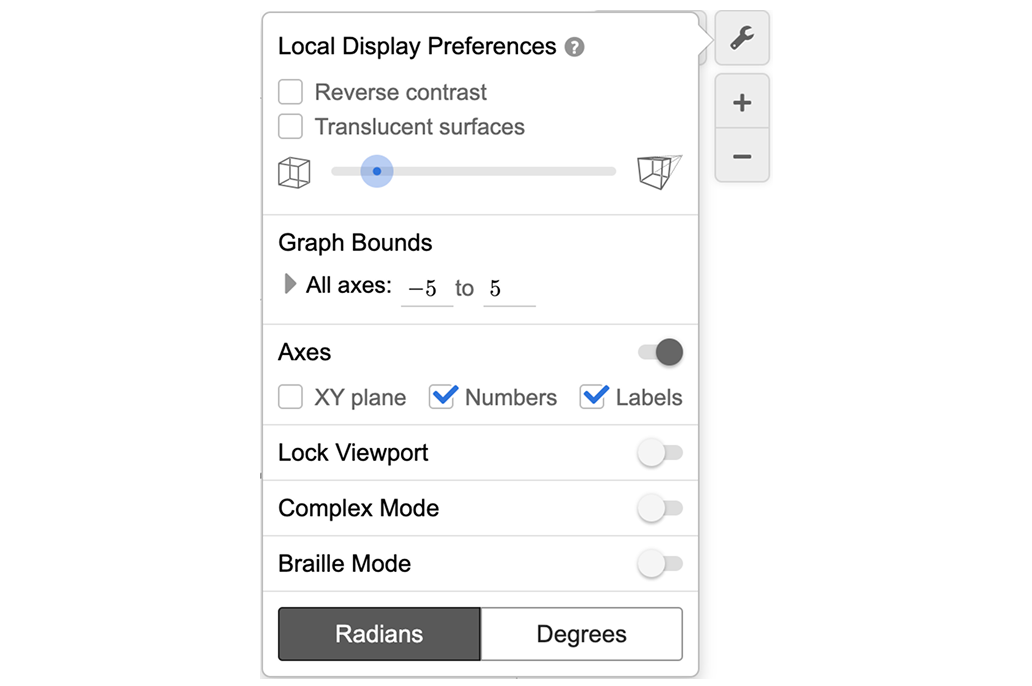This screenshot has height=686, width=1032.
Task: Zoom in with the plus button
Action: tap(742, 103)
